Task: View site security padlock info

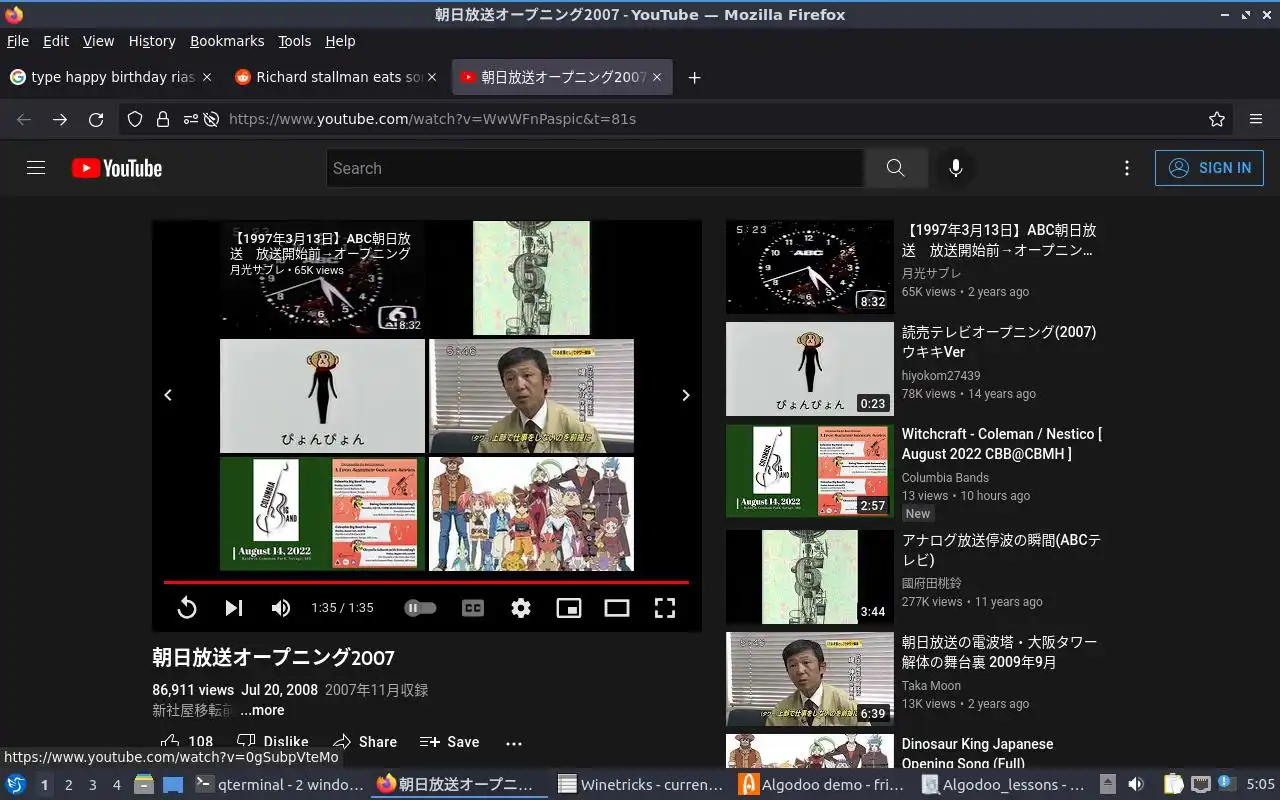Action: tap(163, 119)
